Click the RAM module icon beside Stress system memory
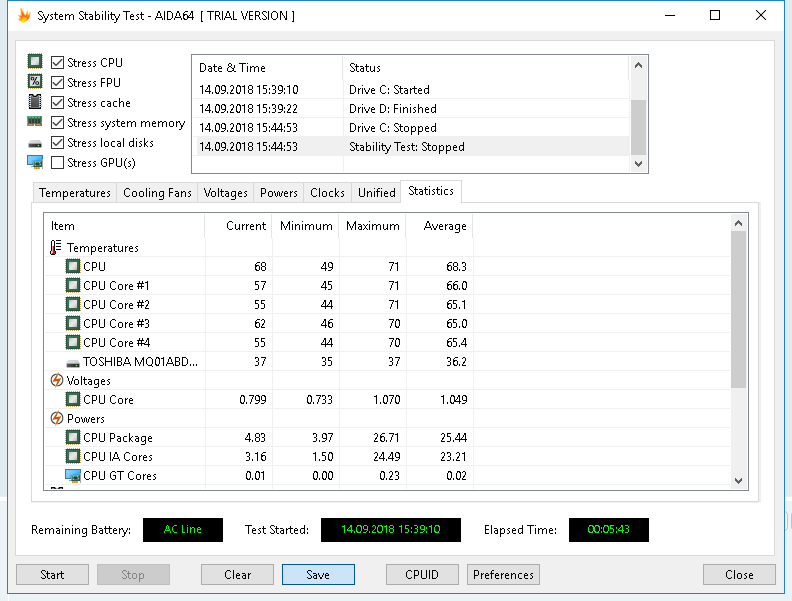 coord(35,121)
